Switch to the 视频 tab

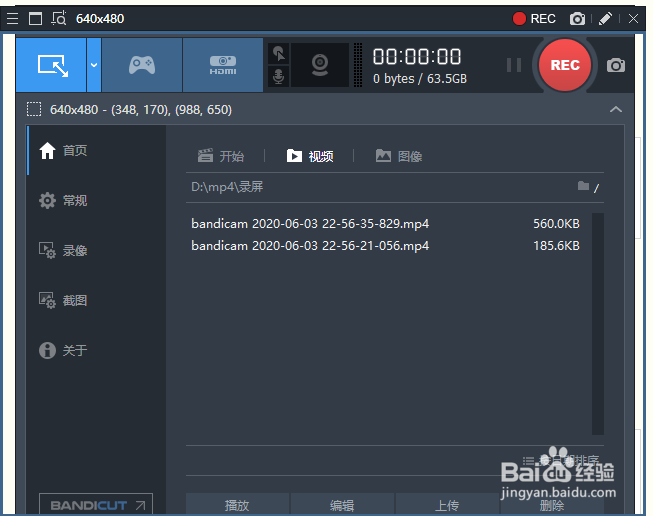pos(310,156)
